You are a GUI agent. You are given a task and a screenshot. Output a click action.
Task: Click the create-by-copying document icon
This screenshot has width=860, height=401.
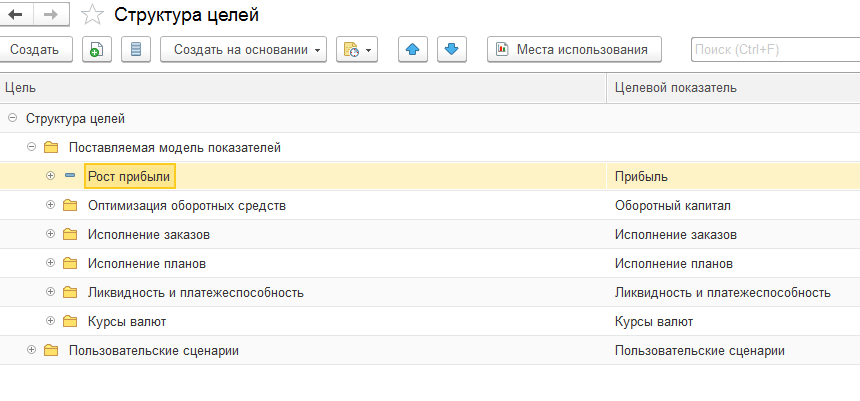[x=95, y=49]
